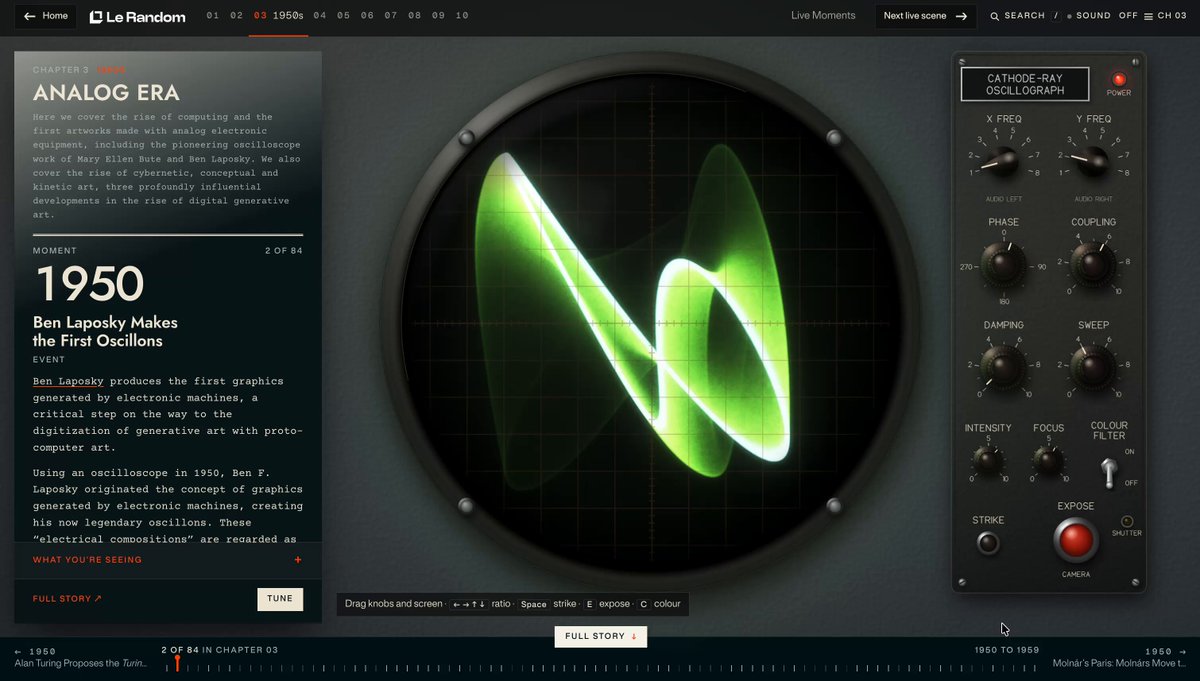Click the "ANALOG ERA" chapter heading
Viewport: 1200px width, 681px height.
(x=106, y=93)
